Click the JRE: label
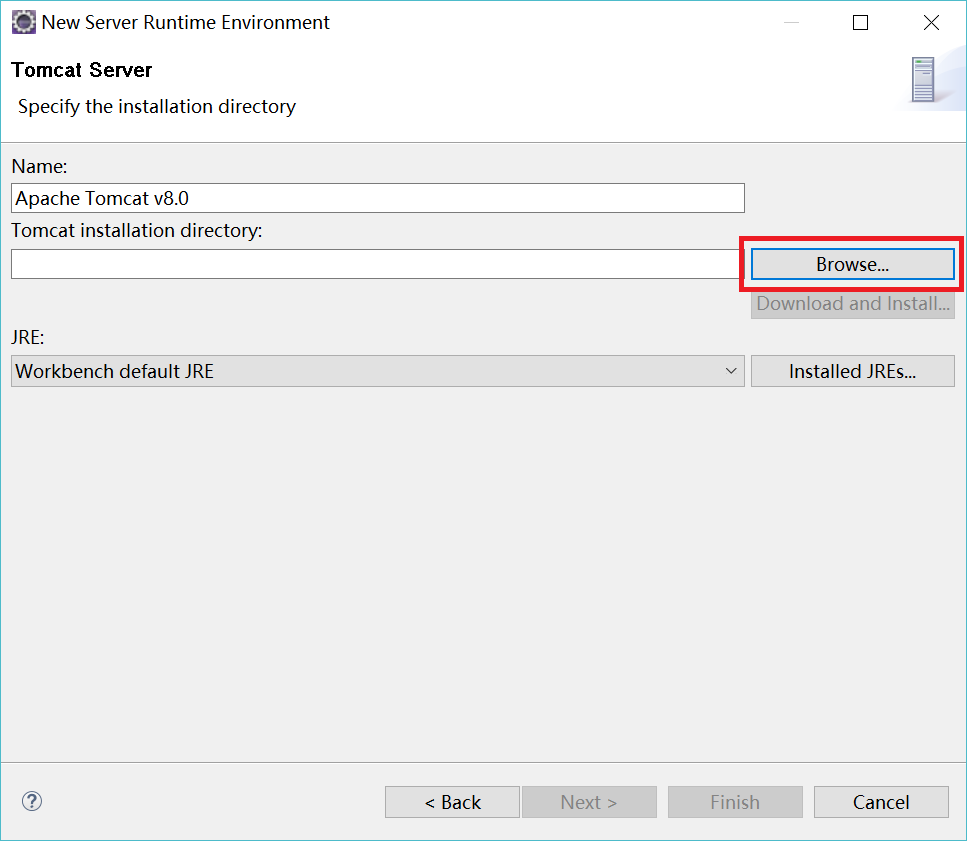The width and height of the screenshot is (967, 841). pyautogui.click(x=28, y=337)
